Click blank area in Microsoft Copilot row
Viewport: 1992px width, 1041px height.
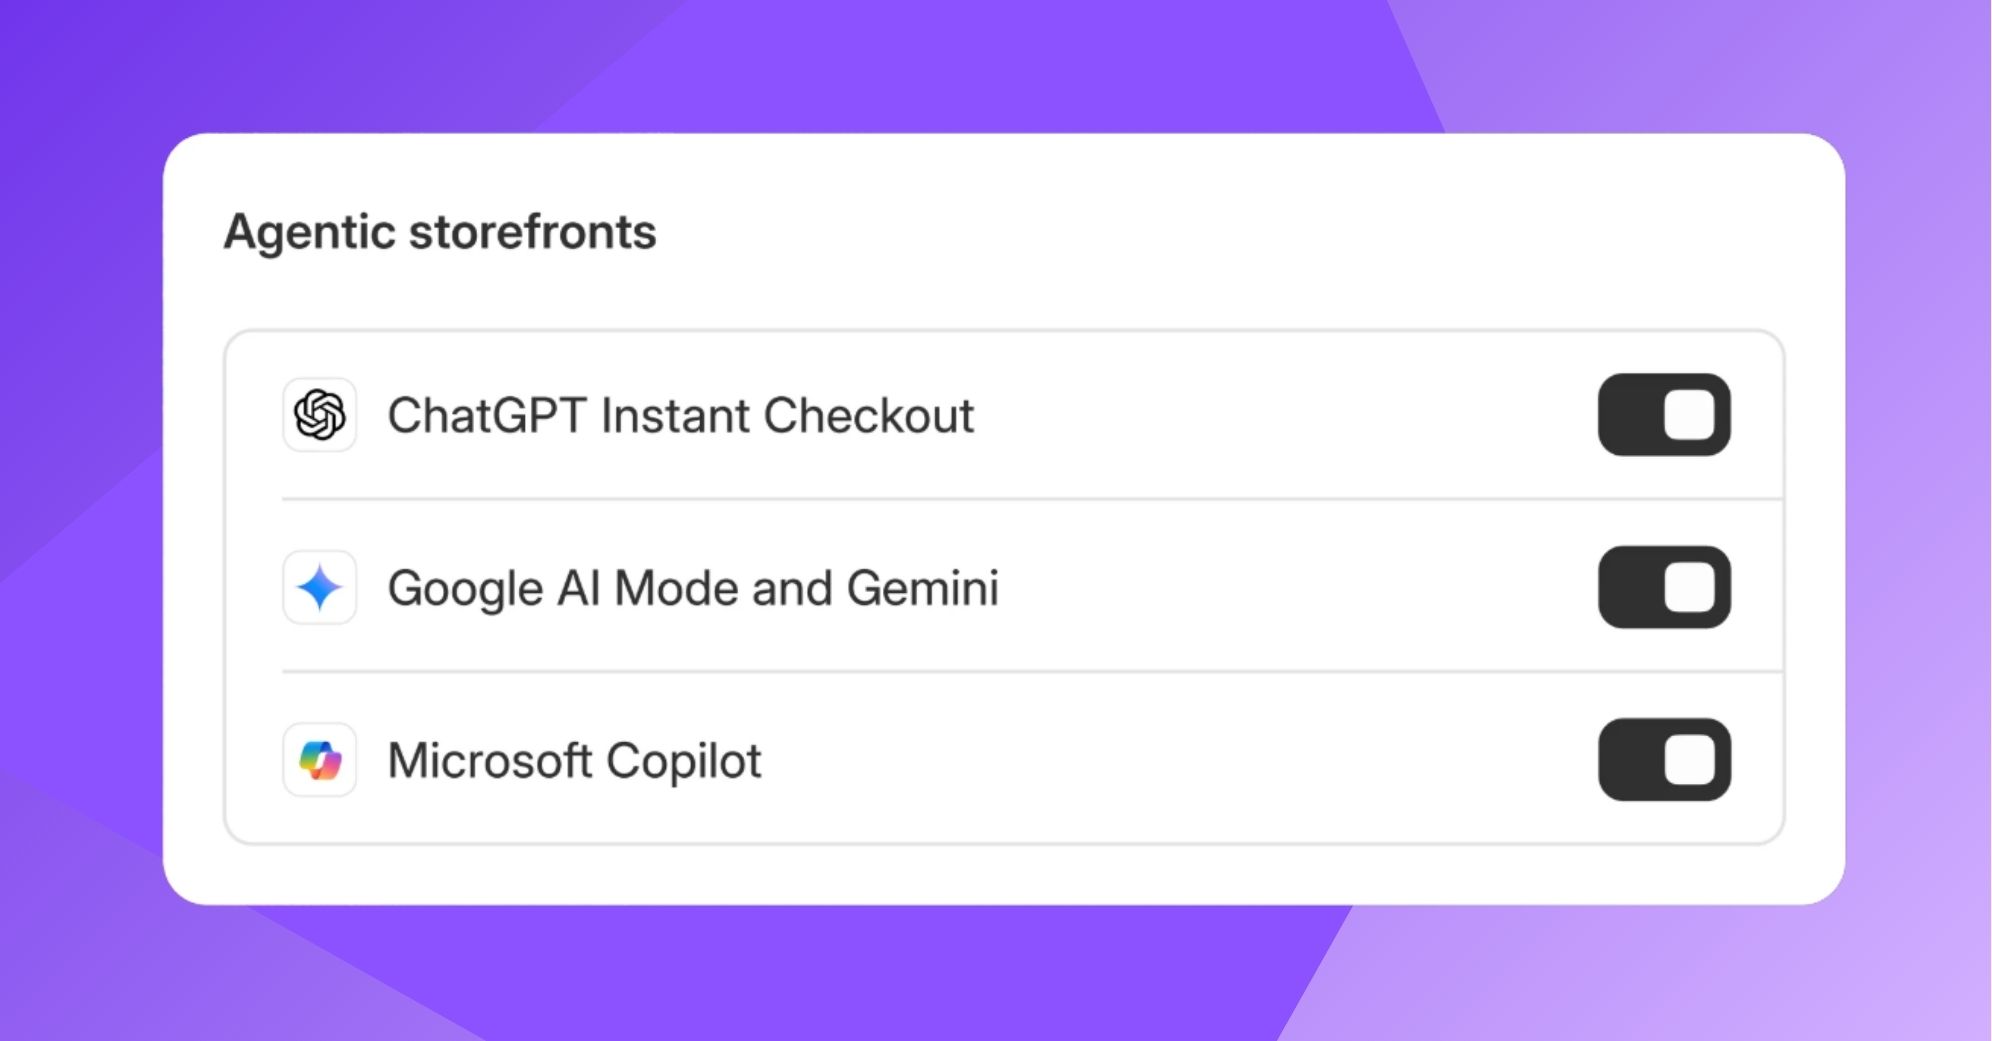click(1180, 760)
